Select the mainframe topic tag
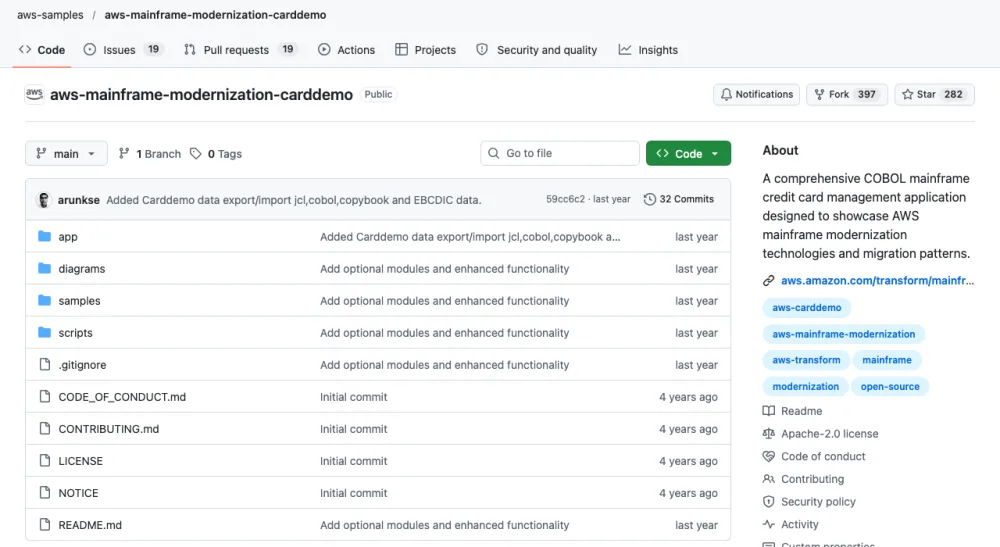 [x=887, y=360]
